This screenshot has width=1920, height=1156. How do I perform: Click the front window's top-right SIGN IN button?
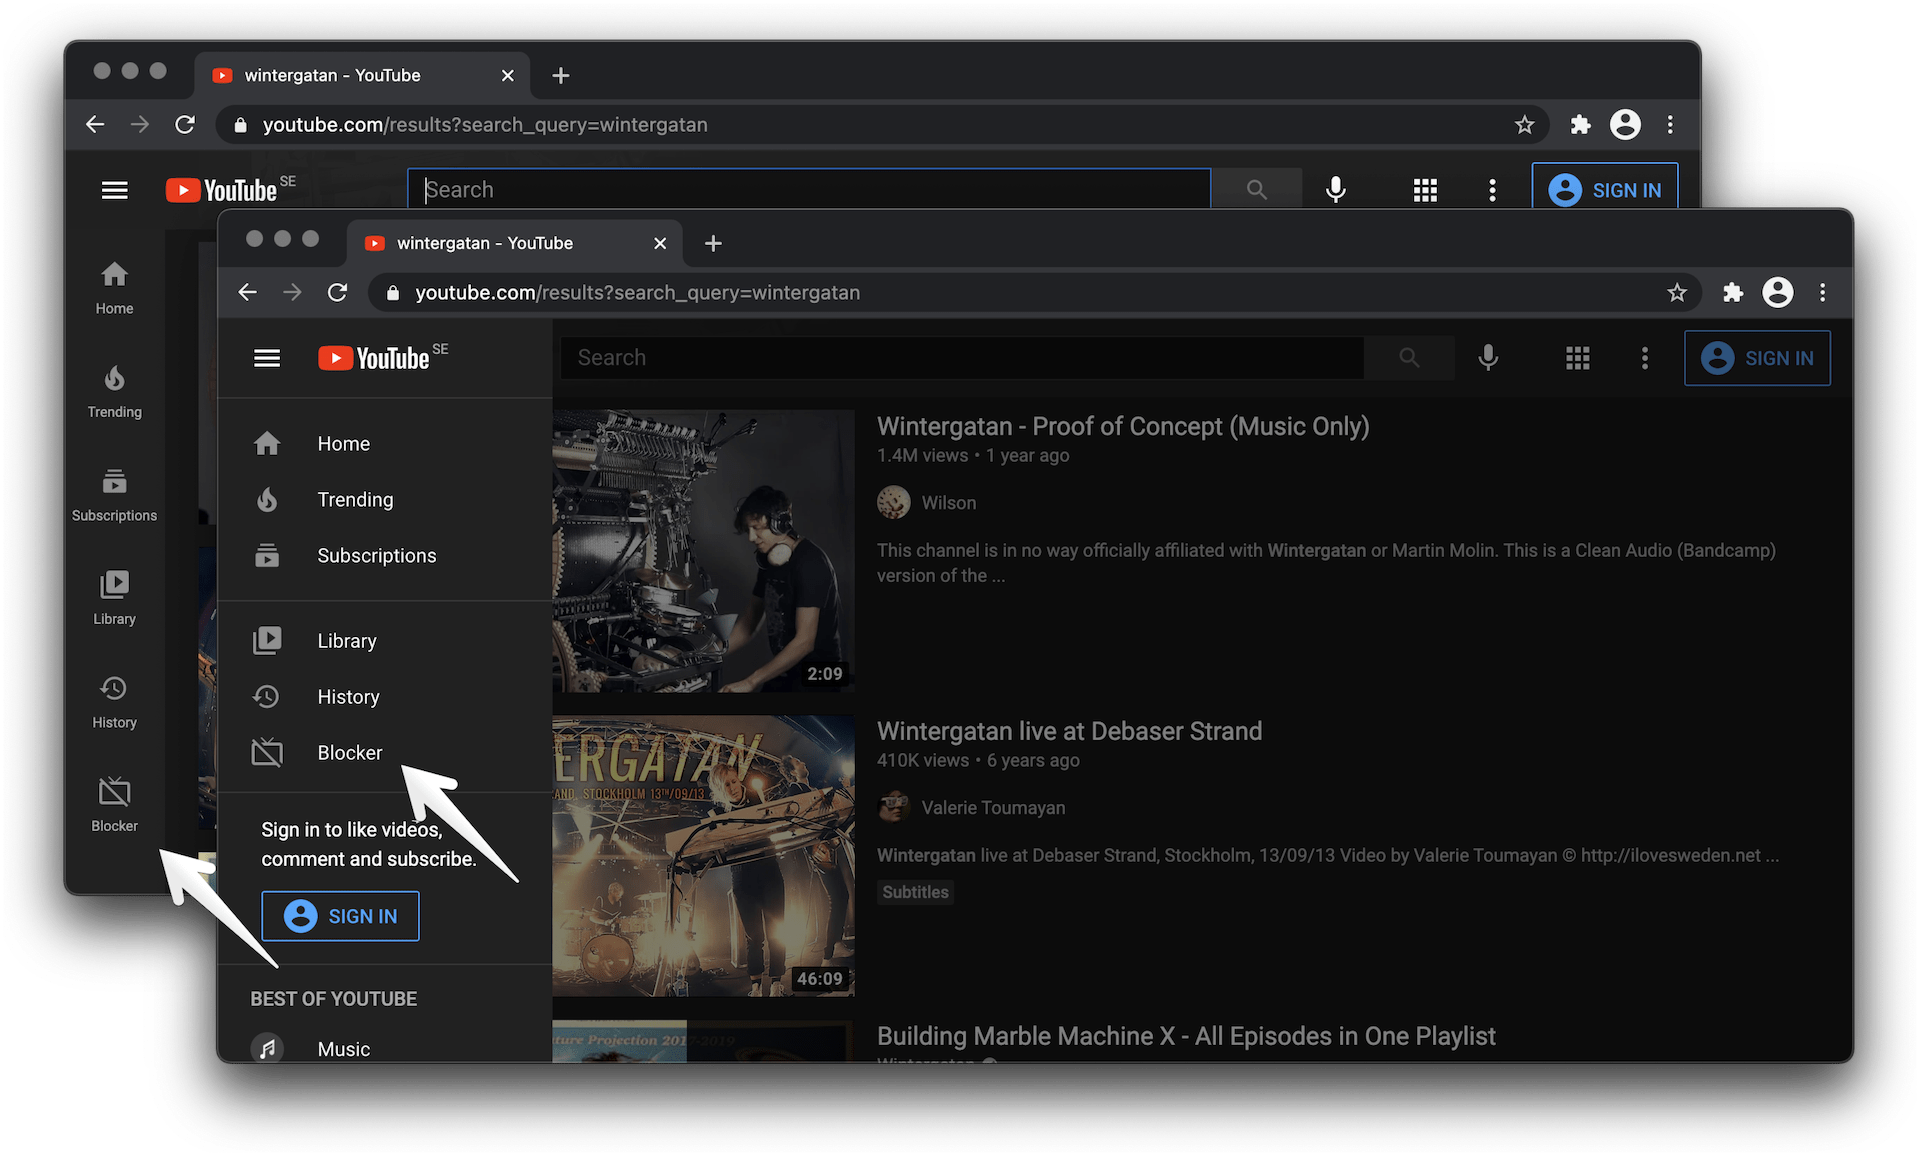click(1757, 358)
